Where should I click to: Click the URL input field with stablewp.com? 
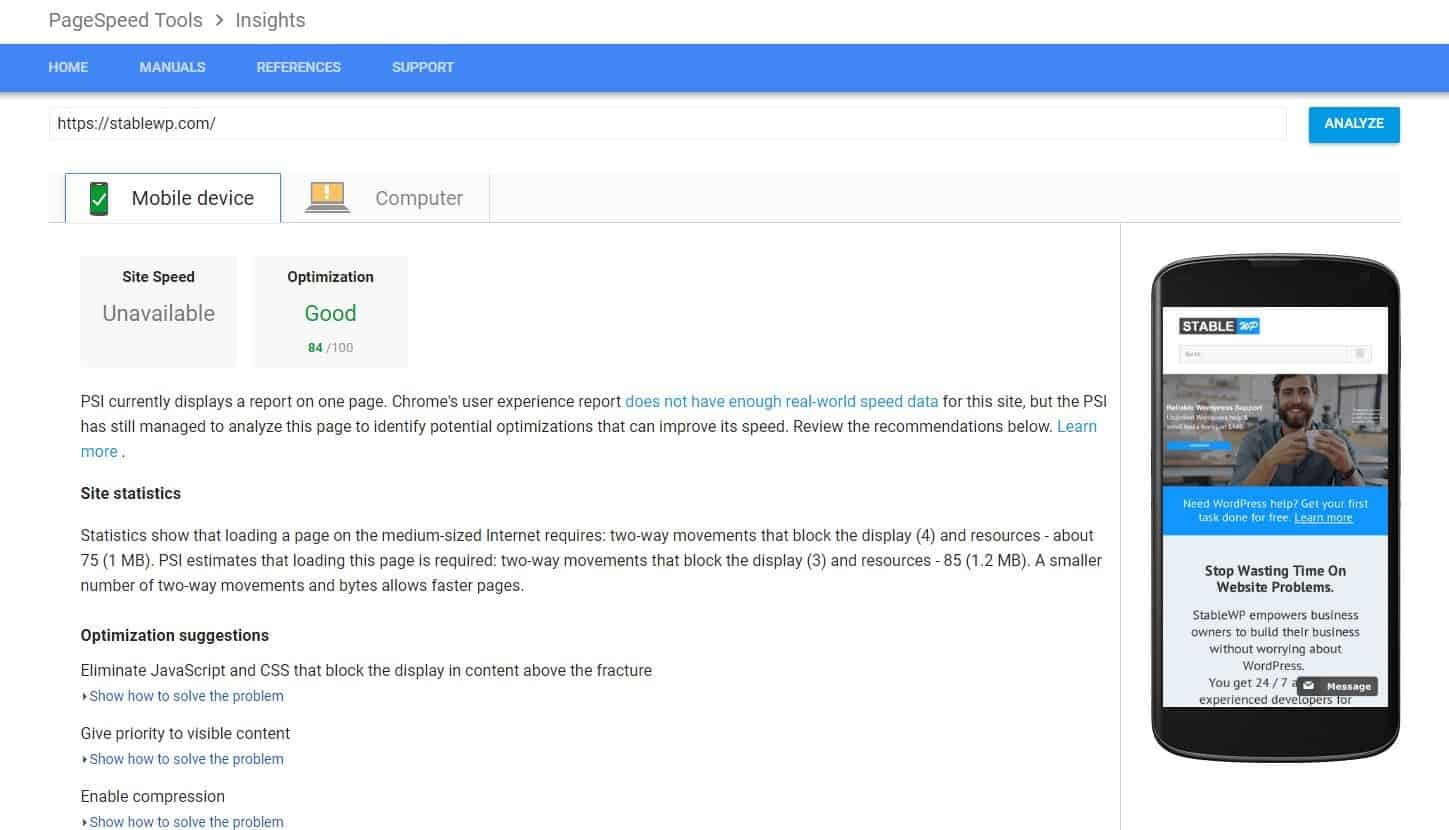pos(667,124)
